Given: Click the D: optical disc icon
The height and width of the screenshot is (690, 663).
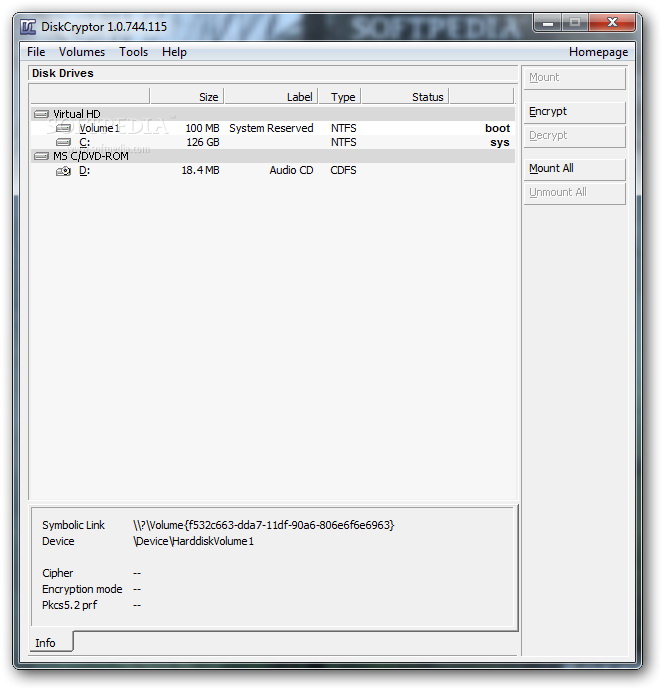Looking at the screenshot, I should point(63,171).
